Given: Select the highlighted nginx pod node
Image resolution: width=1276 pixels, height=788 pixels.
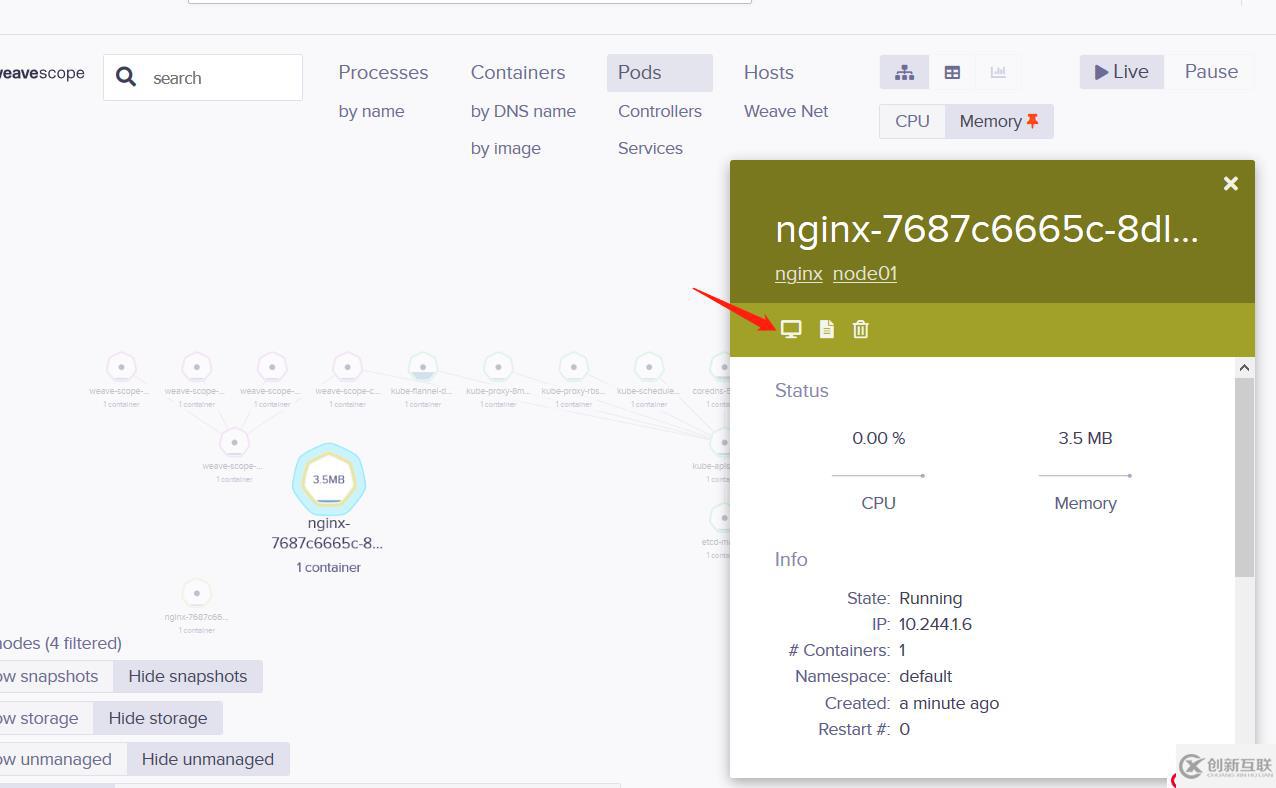Looking at the screenshot, I should (x=328, y=480).
